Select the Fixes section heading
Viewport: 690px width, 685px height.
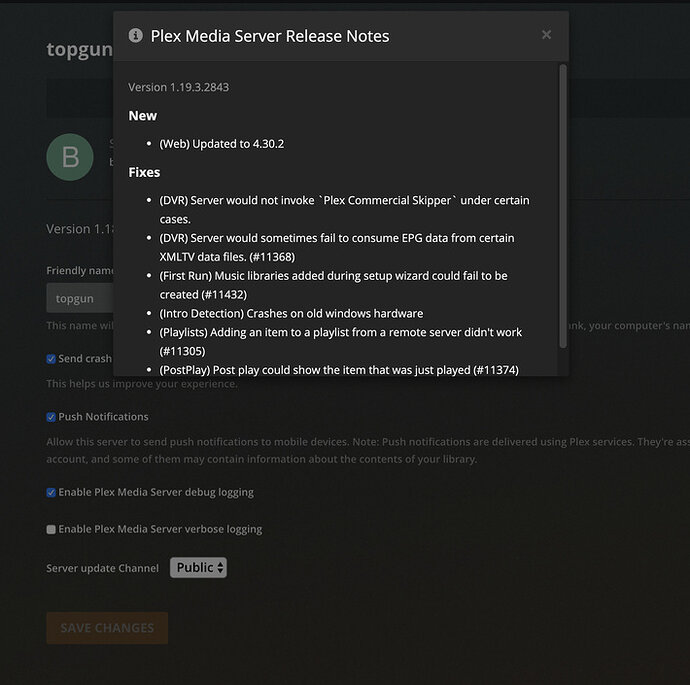click(145, 172)
